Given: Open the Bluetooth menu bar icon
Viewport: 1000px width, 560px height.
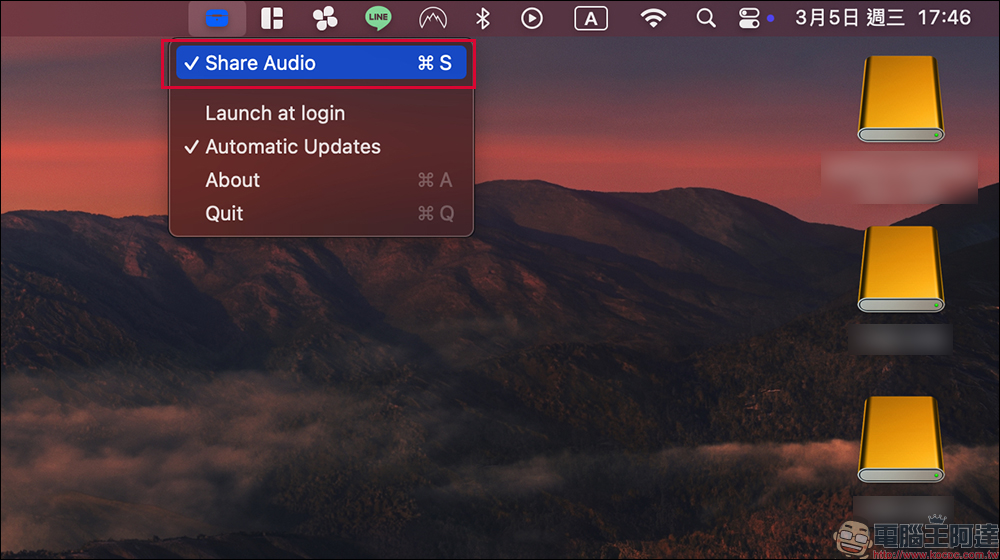Looking at the screenshot, I should click(x=483, y=18).
